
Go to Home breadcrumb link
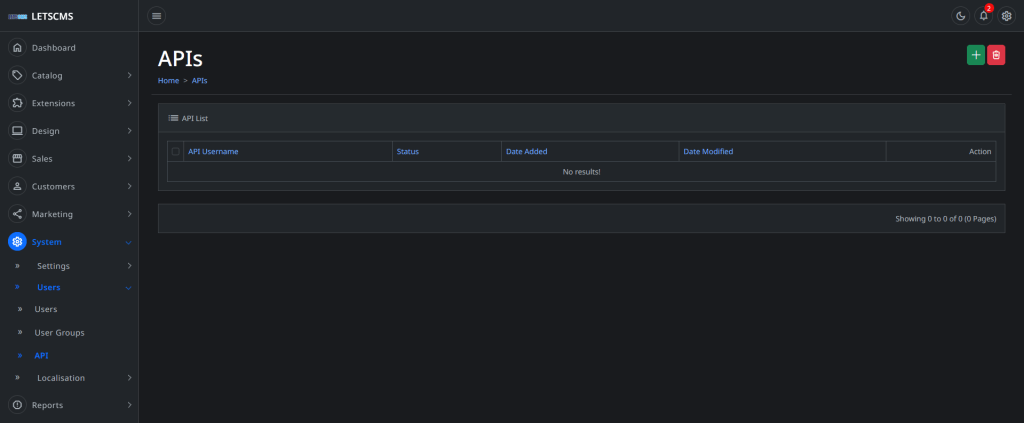tap(168, 80)
